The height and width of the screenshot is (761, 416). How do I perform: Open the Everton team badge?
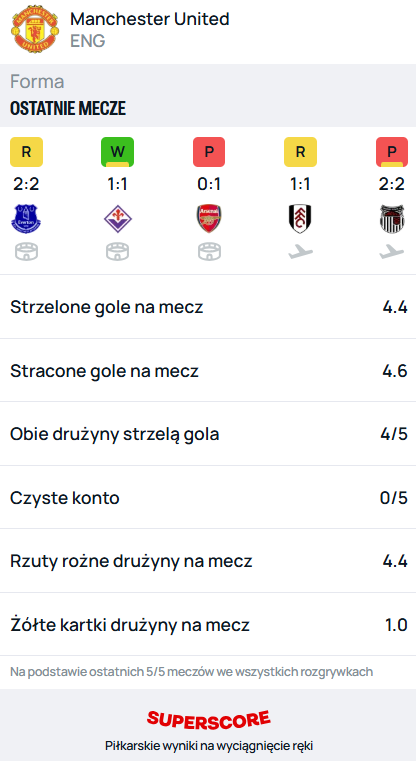click(x=26, y=219)
